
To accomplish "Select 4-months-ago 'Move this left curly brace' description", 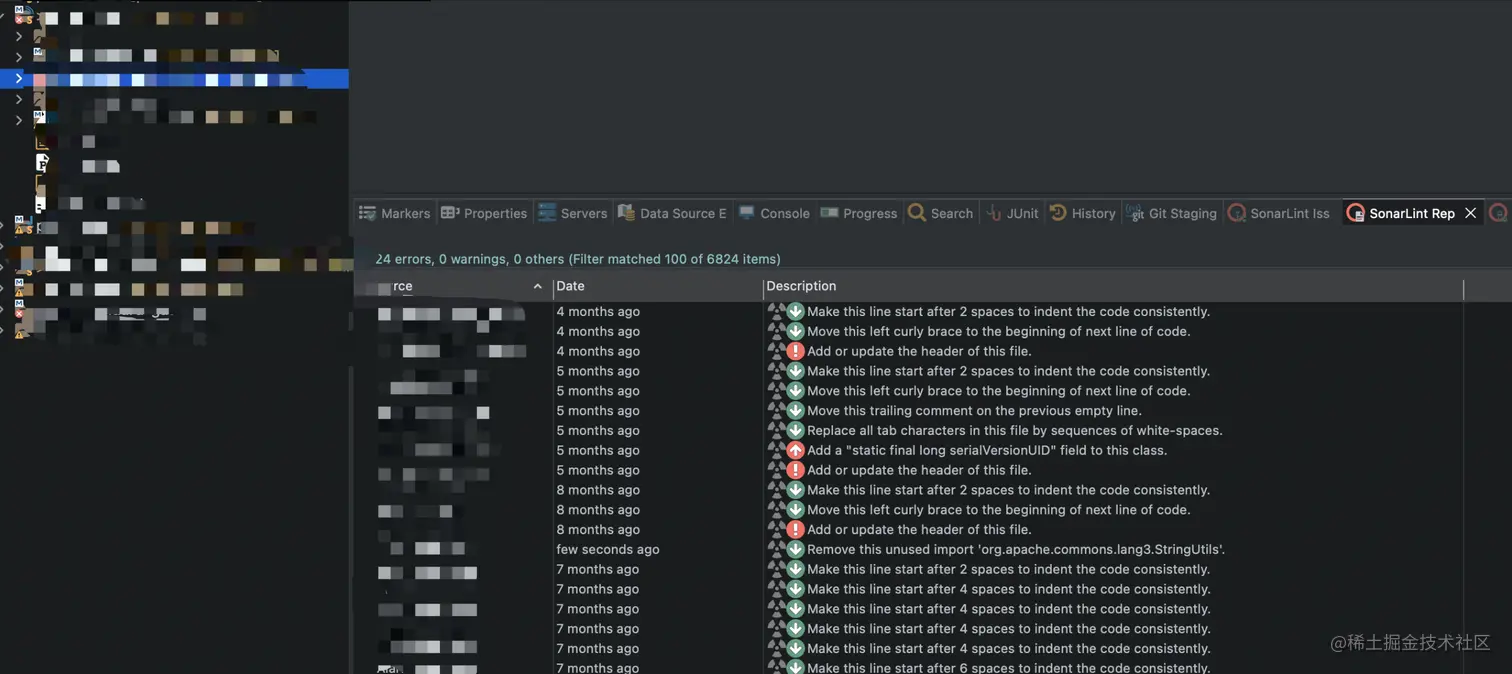I will [999, 331].
